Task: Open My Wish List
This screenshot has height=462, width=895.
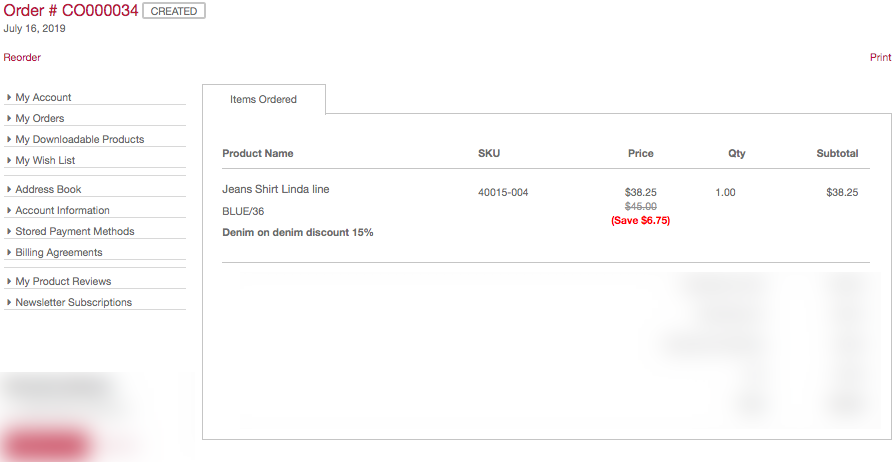Action: click(x=45, y=161)
